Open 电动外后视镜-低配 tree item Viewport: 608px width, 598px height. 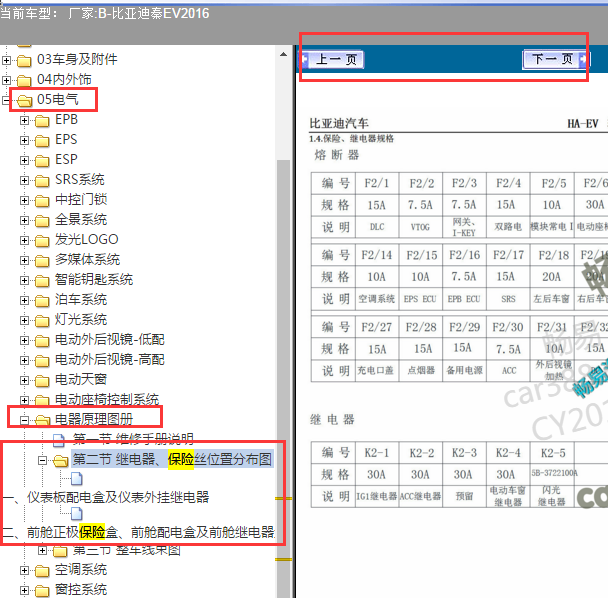coord(110,340)
